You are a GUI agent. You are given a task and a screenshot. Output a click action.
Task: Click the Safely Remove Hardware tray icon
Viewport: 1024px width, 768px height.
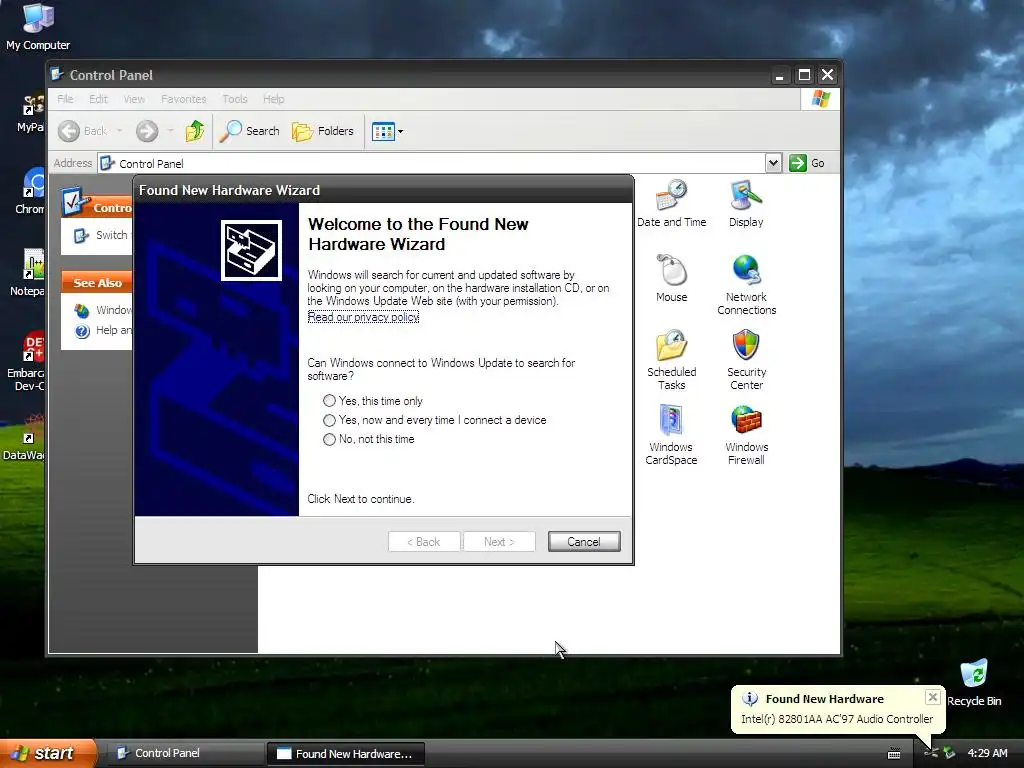(950, 753)
